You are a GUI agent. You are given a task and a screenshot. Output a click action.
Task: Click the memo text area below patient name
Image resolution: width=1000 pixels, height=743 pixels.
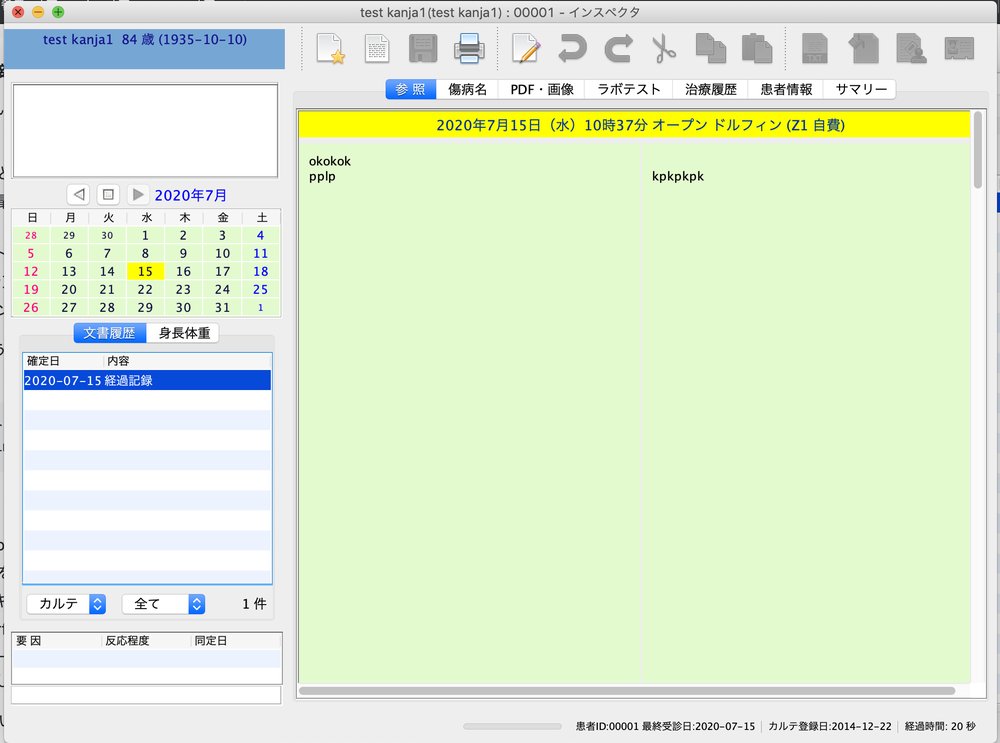point(145,131)
